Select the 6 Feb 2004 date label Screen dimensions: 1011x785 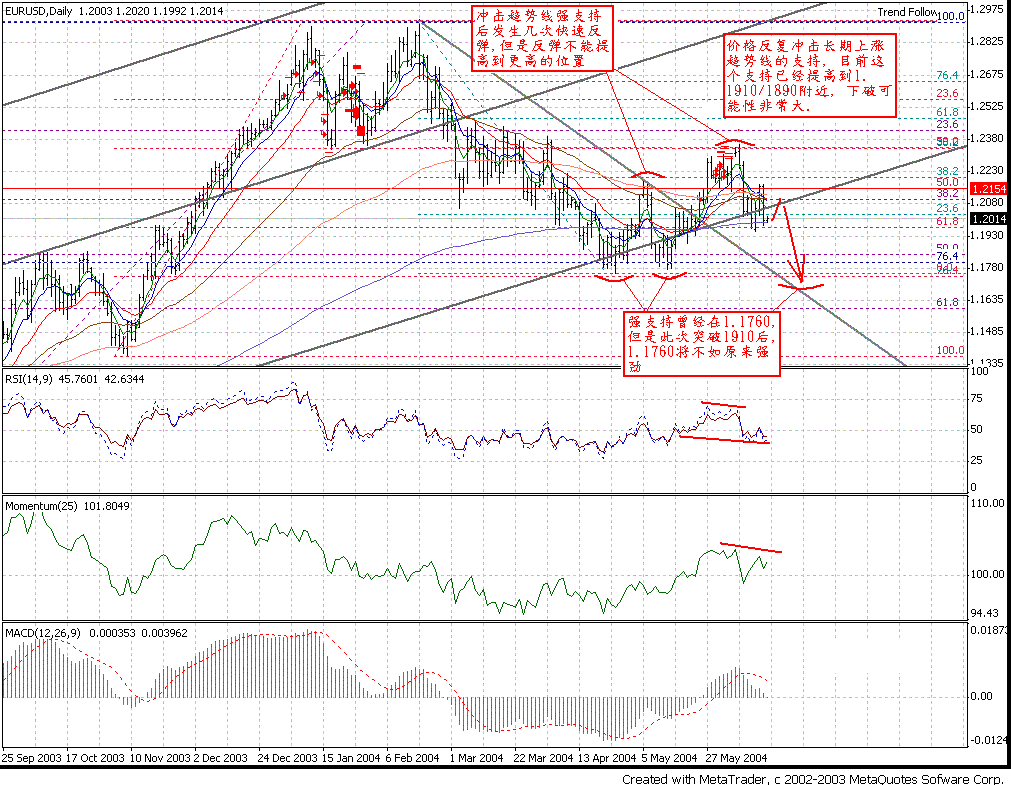413,757
